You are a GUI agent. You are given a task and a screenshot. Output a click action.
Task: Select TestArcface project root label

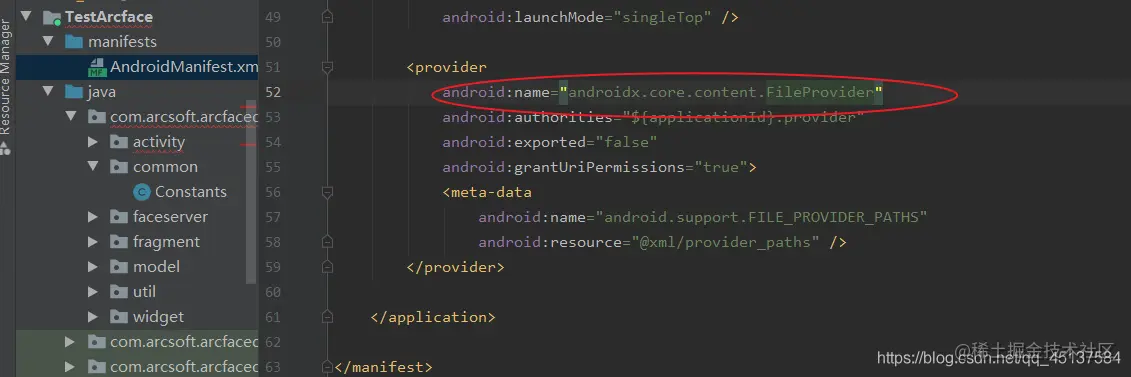[109, 17]
